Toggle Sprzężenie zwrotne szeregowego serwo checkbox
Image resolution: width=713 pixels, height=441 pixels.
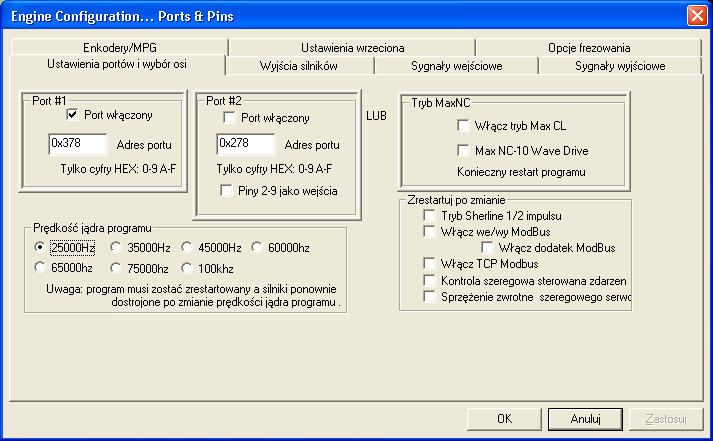[x=429, y=296]
